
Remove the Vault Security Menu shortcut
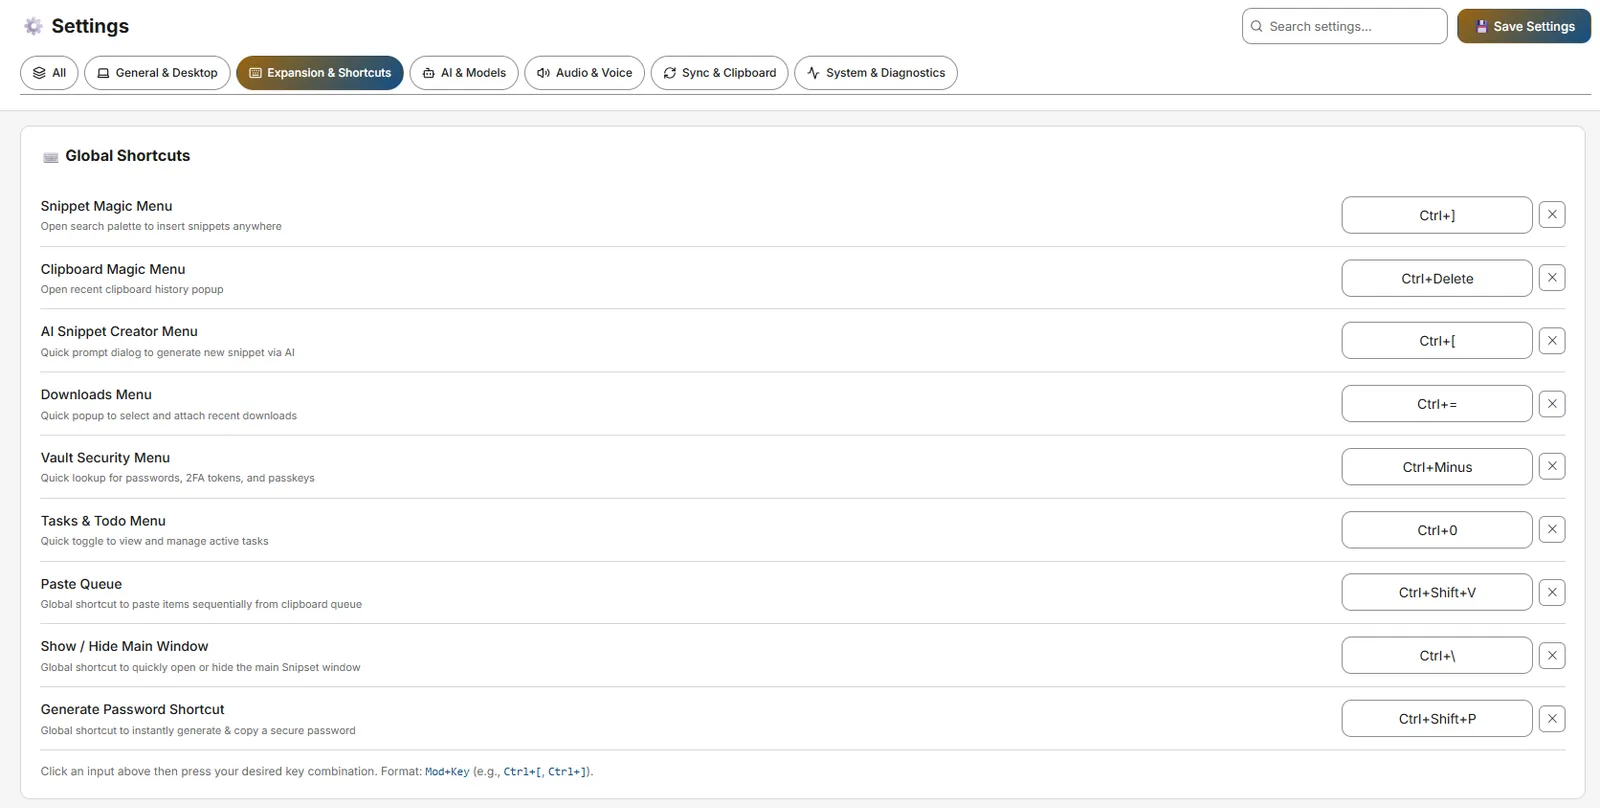(x=1552, y=466)
